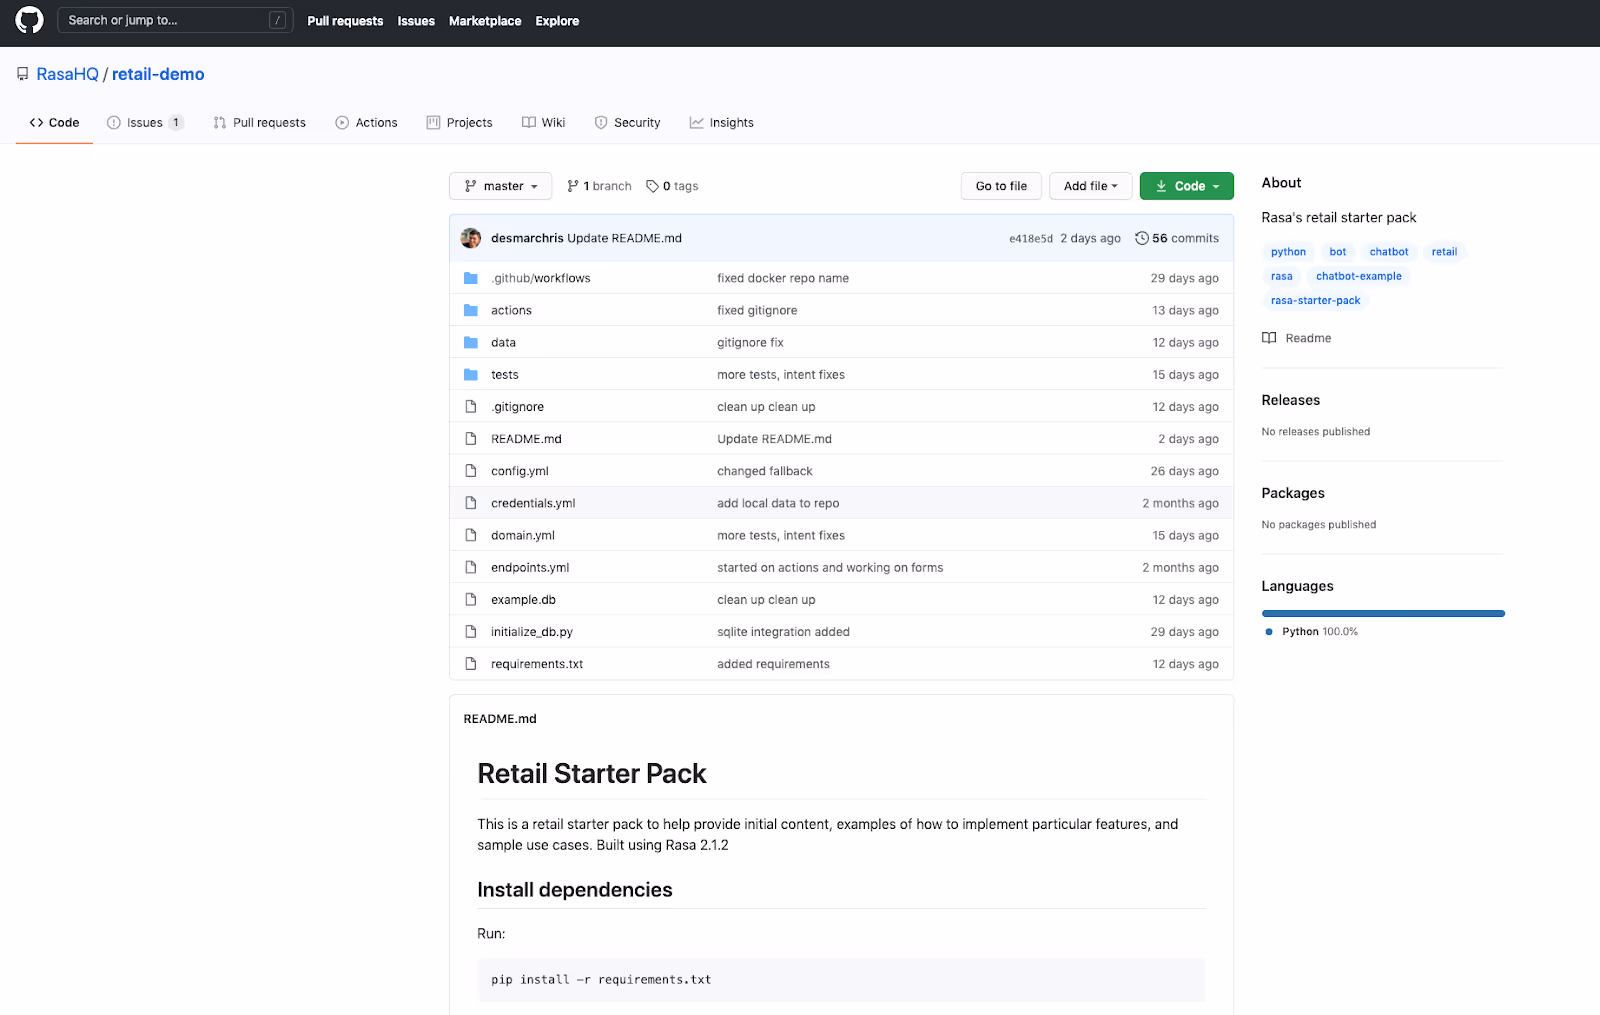Click the endpoints.yml file icon
Image resolution: width=1600 pixels, height=1015 pixels.
click(x=471, y=567)
